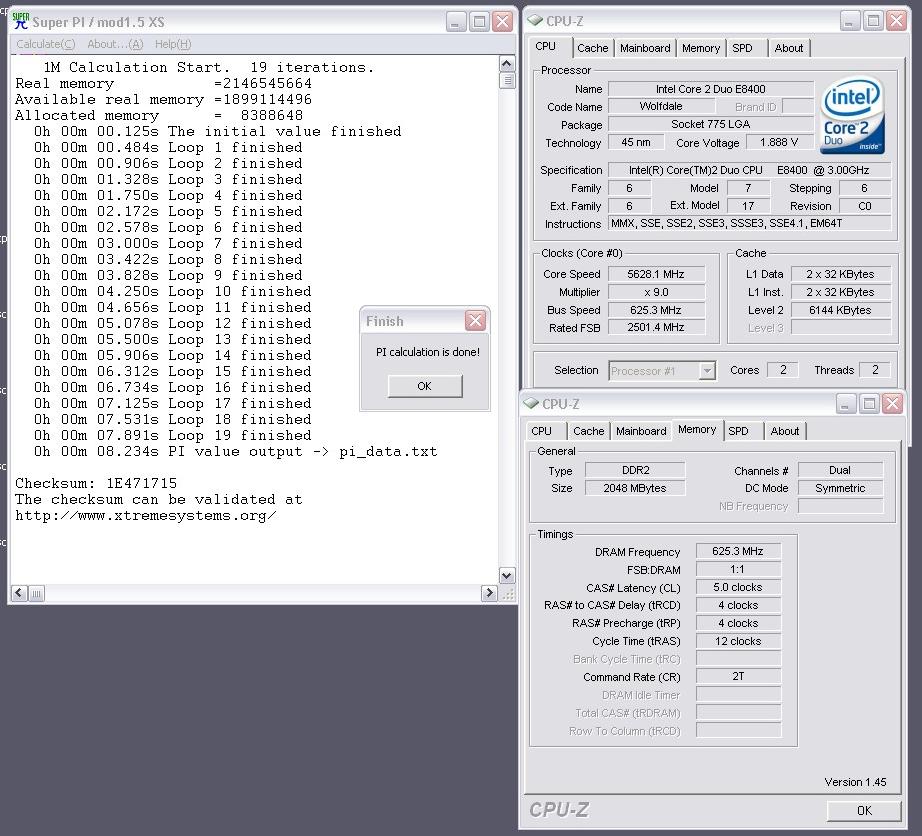The height and width of the screenshot is (836, 922).
Task: Click the Multiplier value x 9.0
Action: tap(656, 292)
